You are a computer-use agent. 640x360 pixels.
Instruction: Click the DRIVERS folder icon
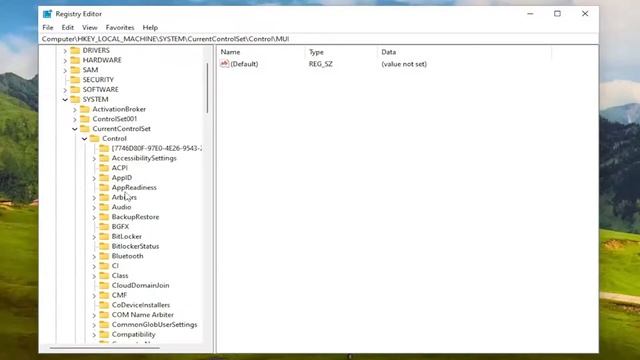[75, 50]
